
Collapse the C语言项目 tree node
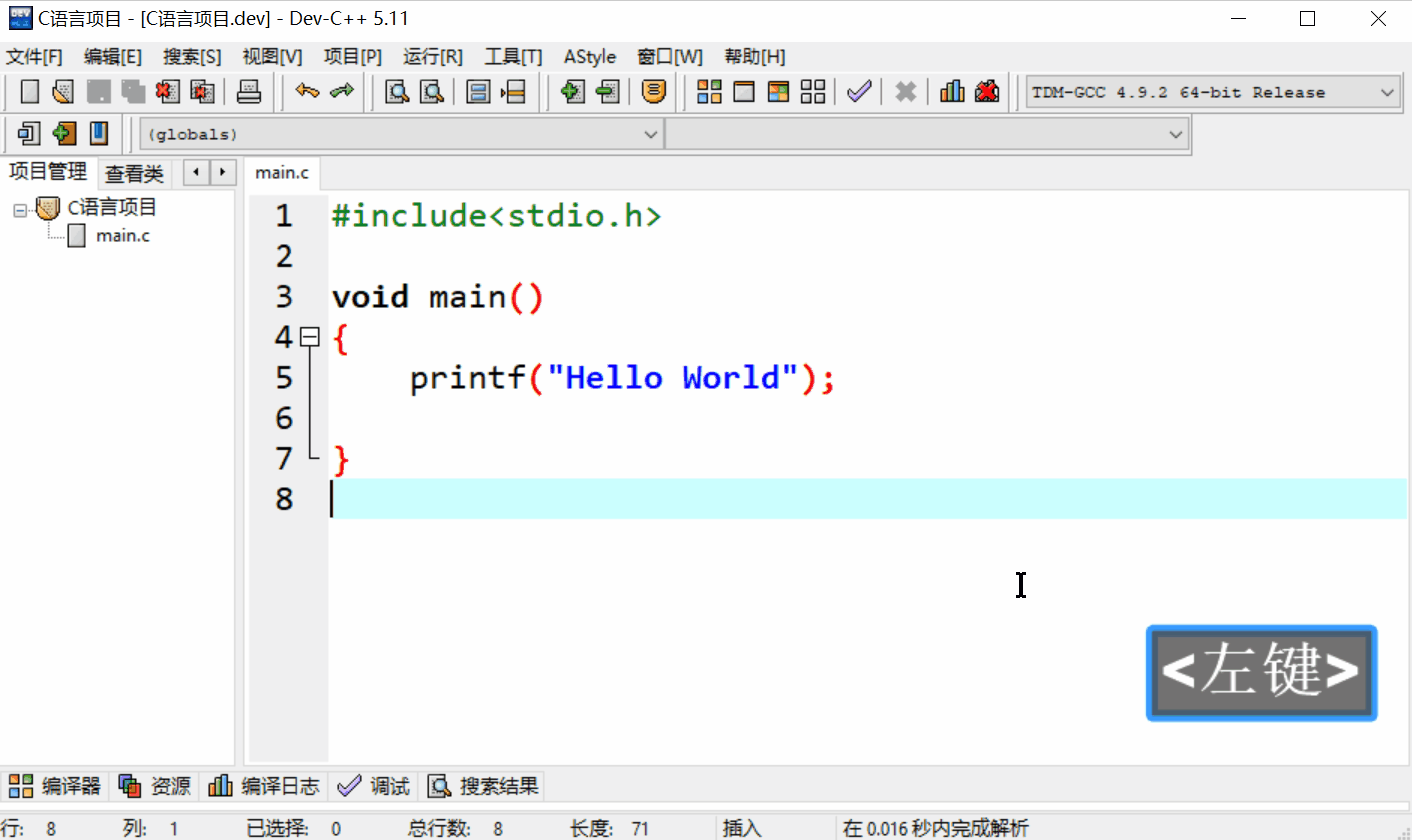(x=20, y=209)
